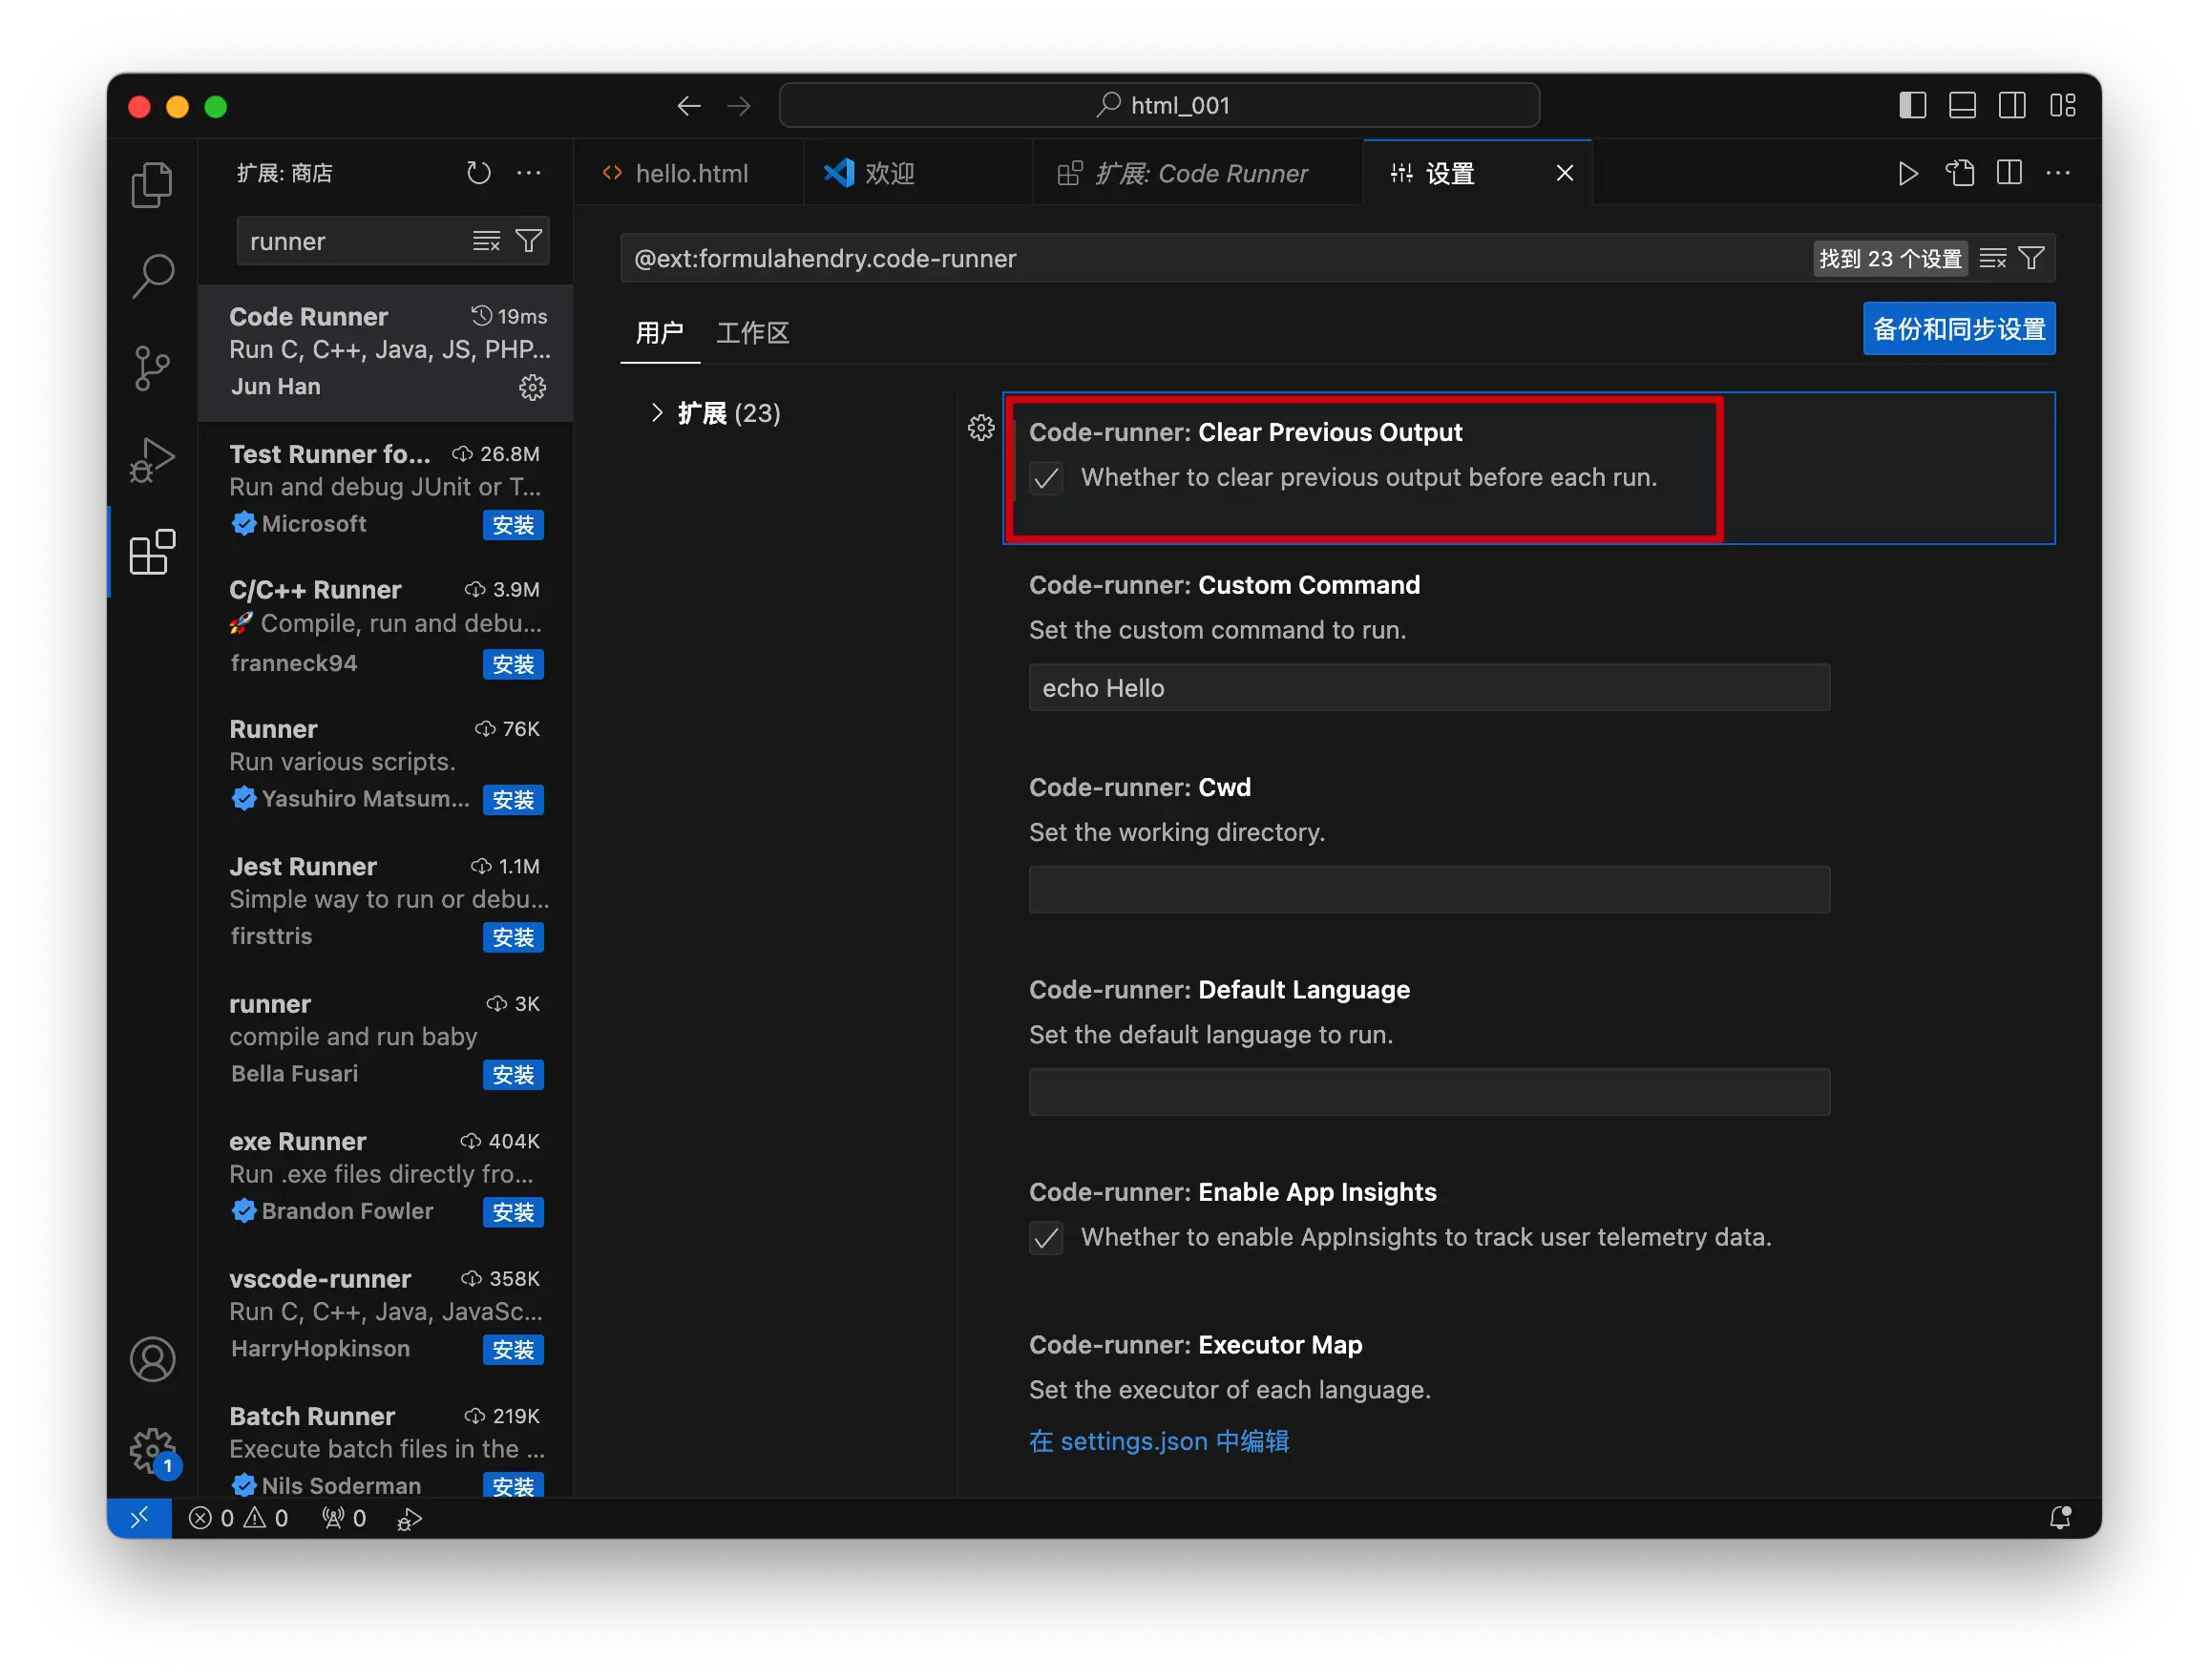This screenshot has width=2209, height=1680.
Task: Open ports forwarded status item
Action: click(343, 1518)
